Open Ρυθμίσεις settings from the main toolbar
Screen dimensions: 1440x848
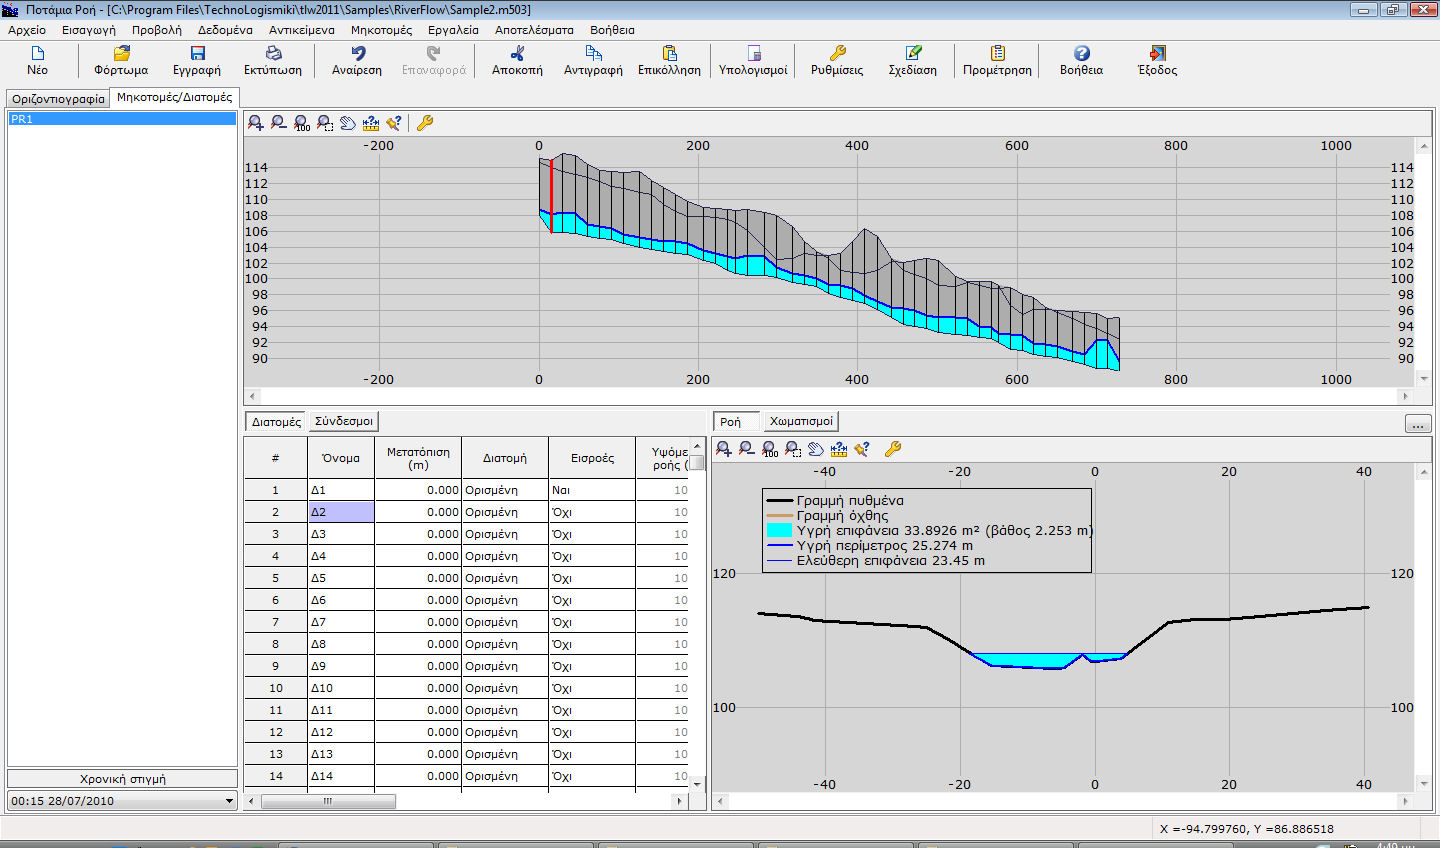pyautogui.click(x=837, y=54)
